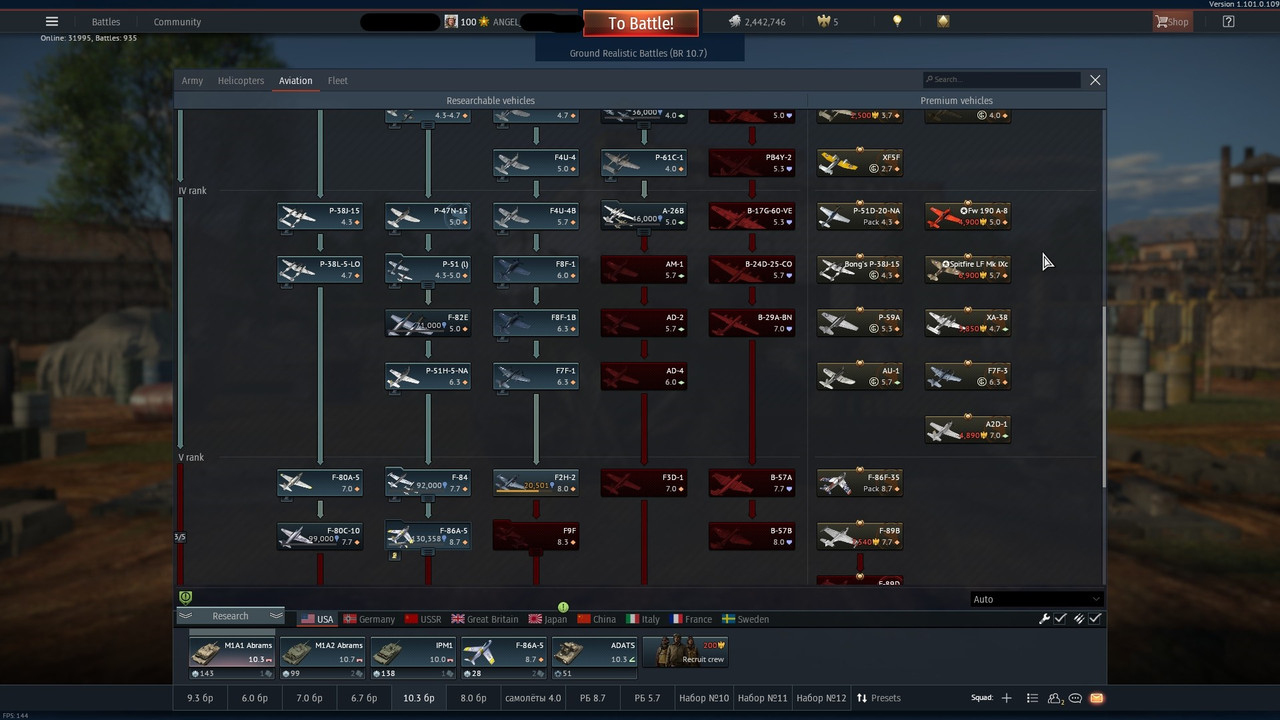Switch to the Helicopters tab
The height and width of the screenshot is (720, 1280).
(241, 81)
